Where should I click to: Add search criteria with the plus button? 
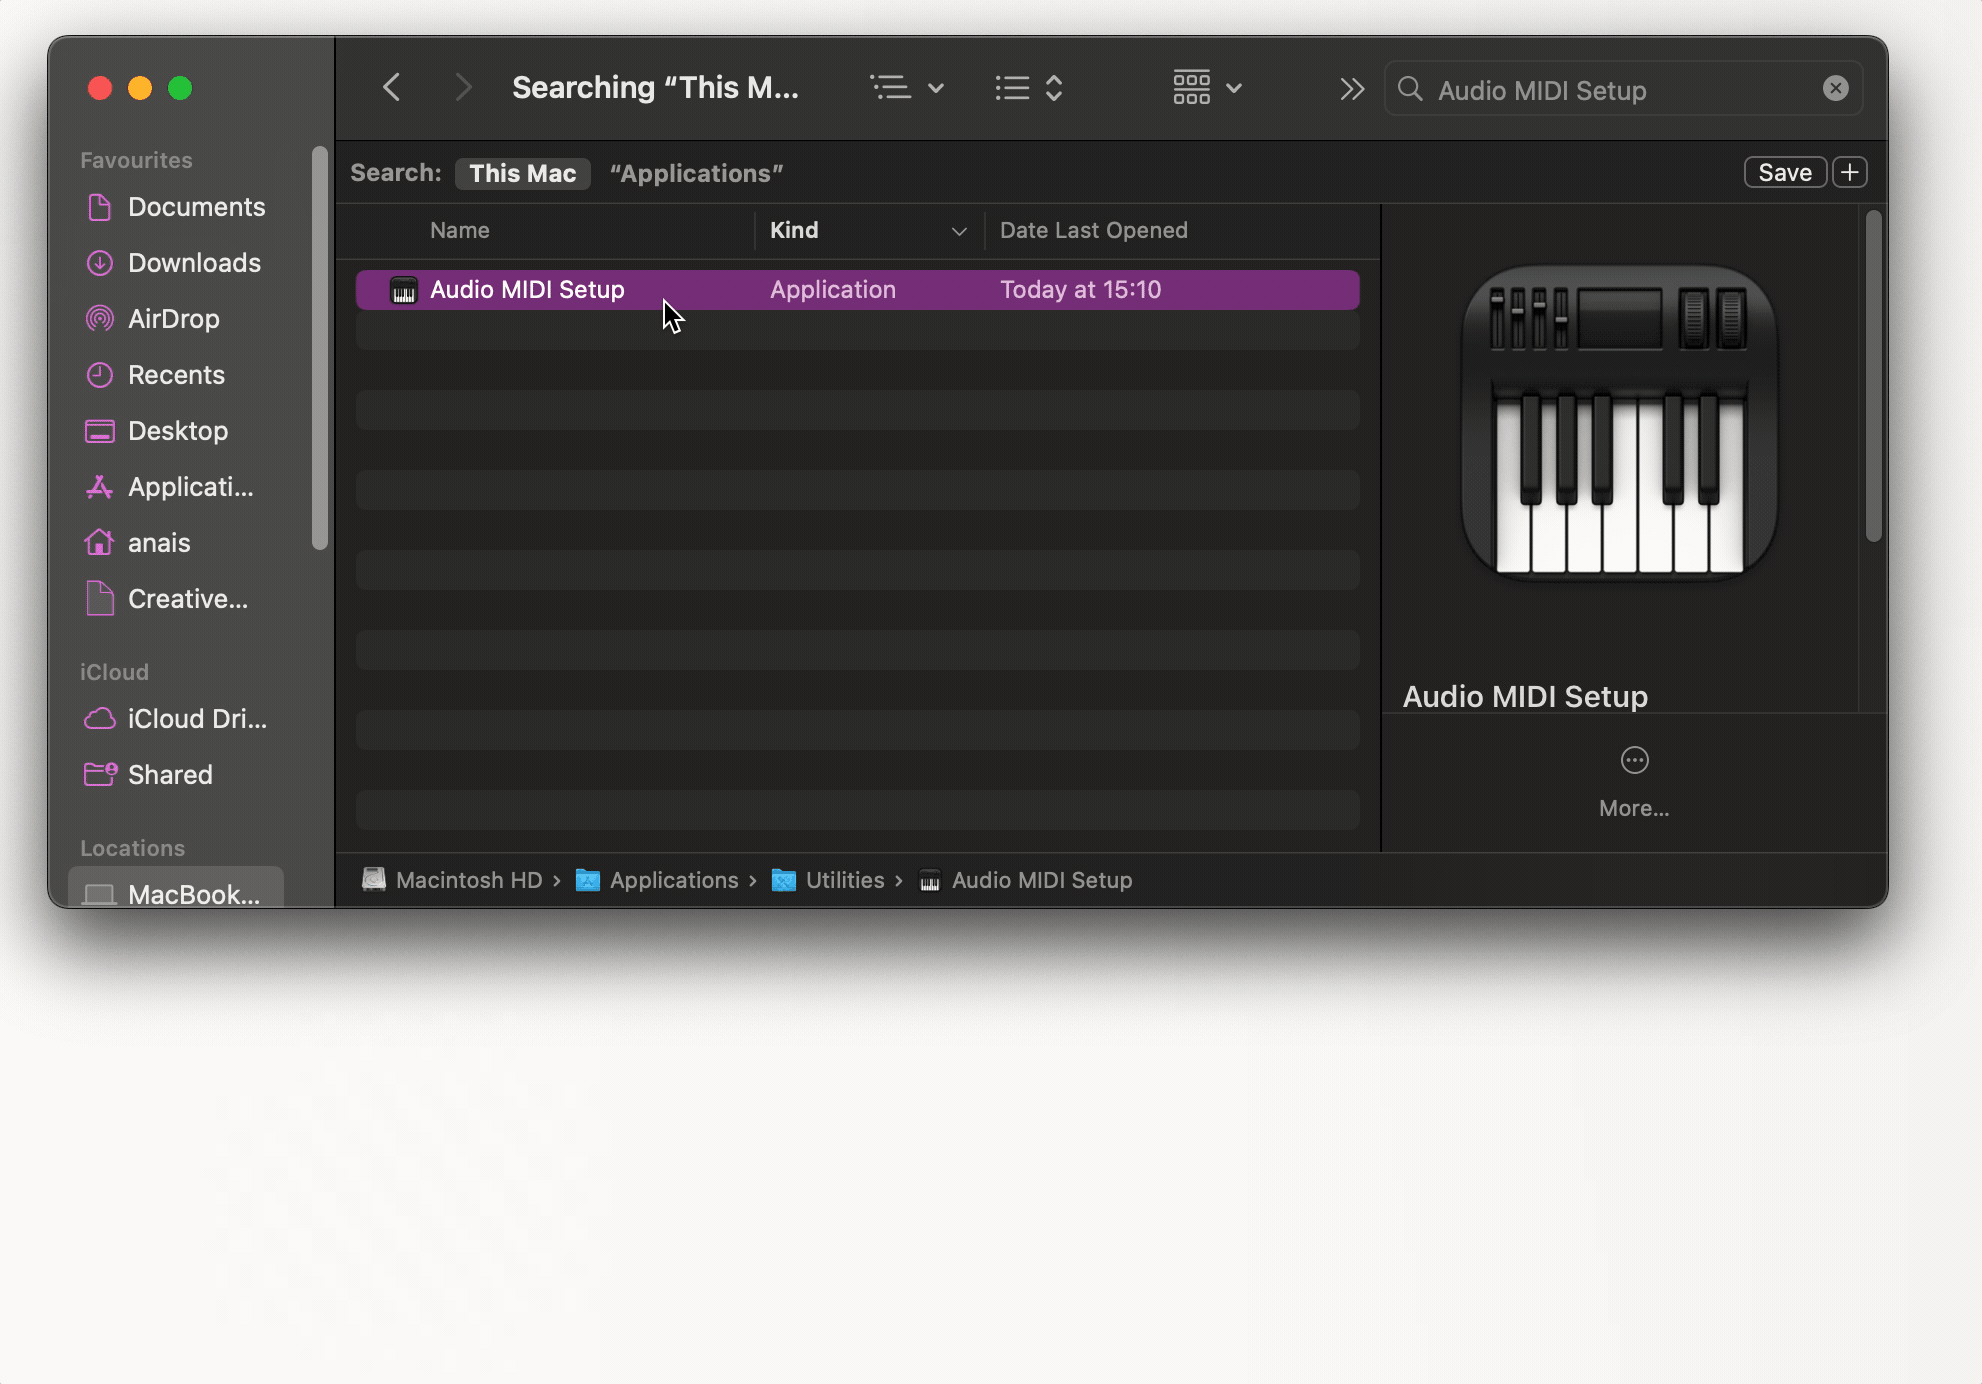(x=1850, y=173)
